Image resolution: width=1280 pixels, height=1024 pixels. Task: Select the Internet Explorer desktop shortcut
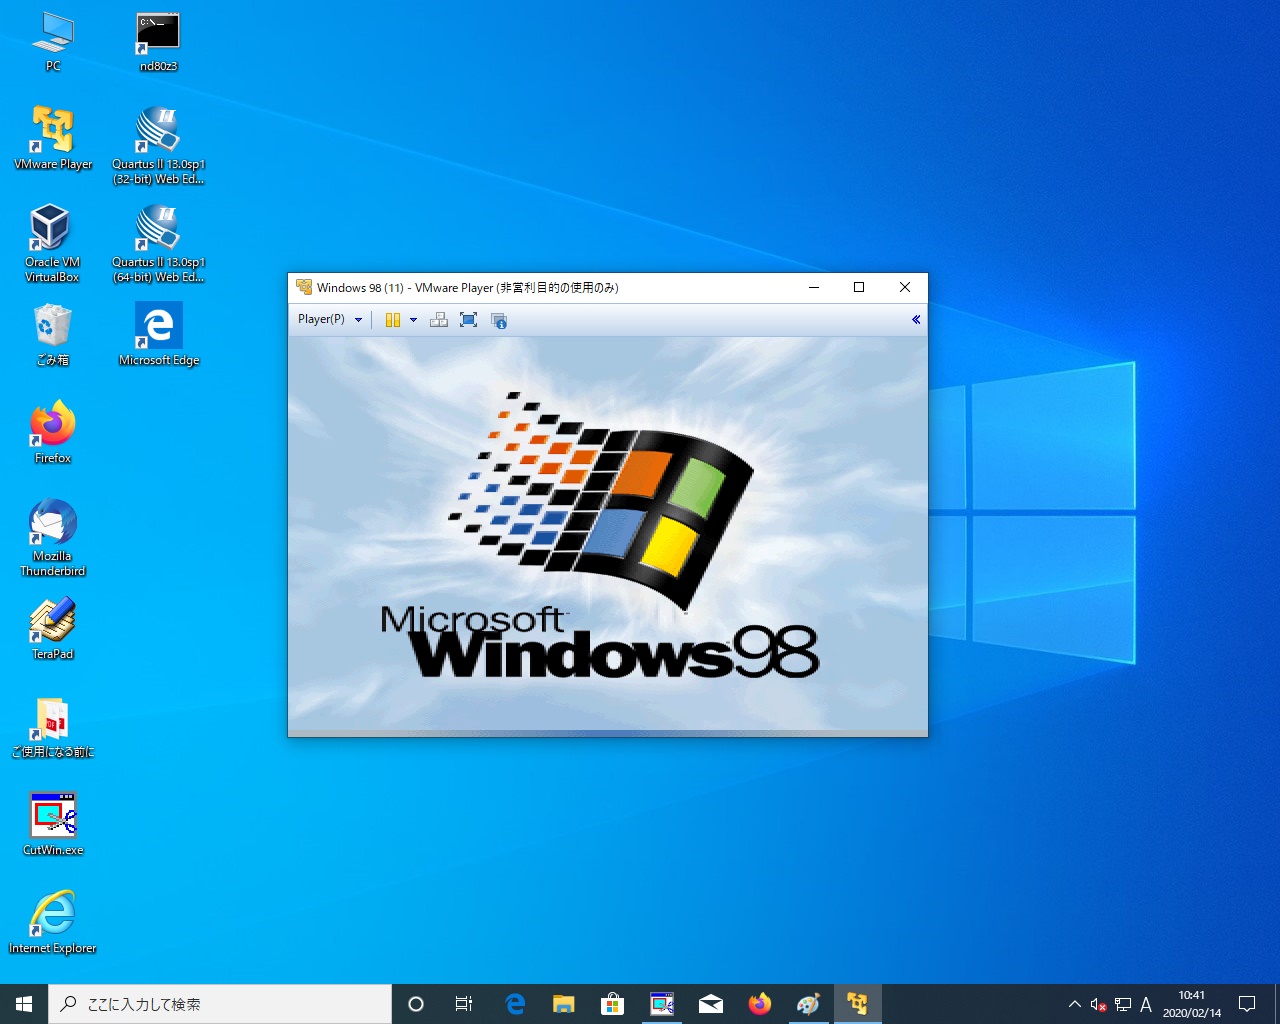(x=53, y=923)
